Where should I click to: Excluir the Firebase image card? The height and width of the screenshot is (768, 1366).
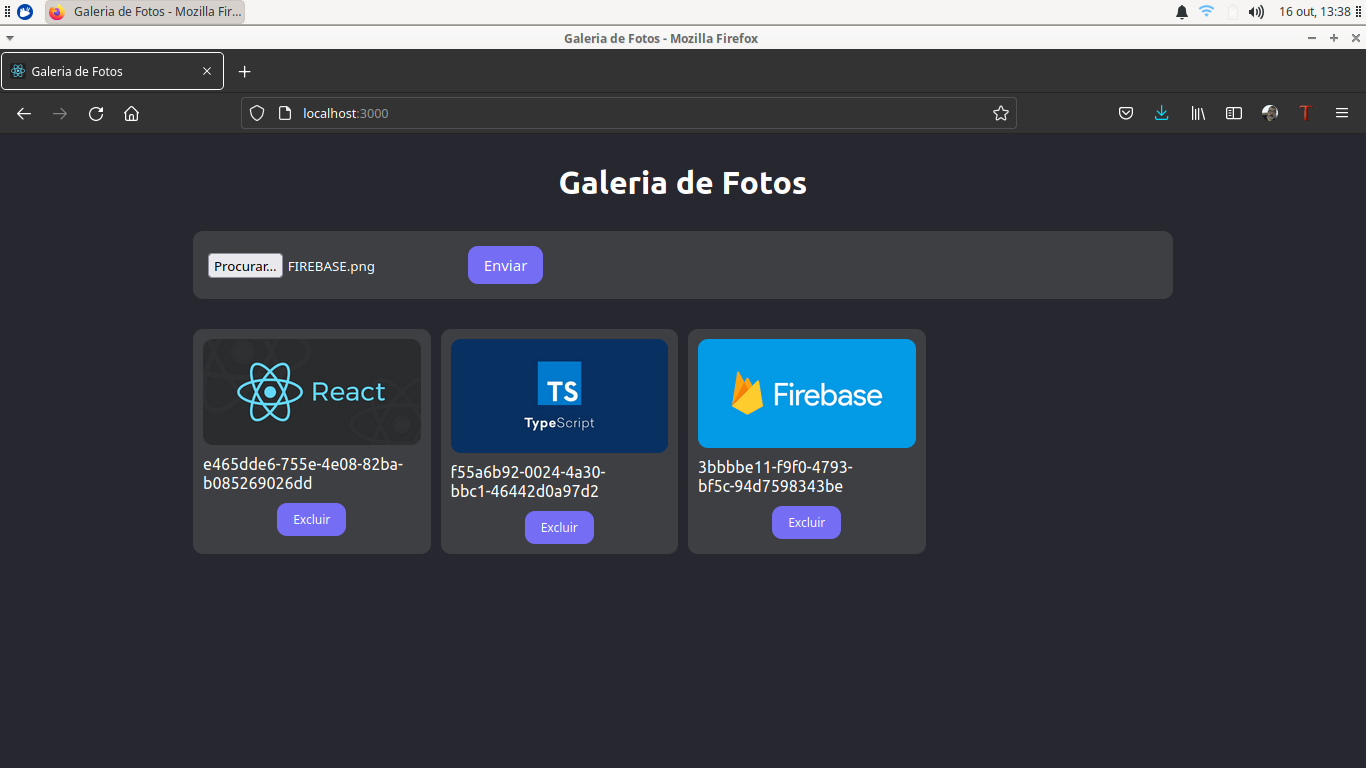click(x=806, y=522)
